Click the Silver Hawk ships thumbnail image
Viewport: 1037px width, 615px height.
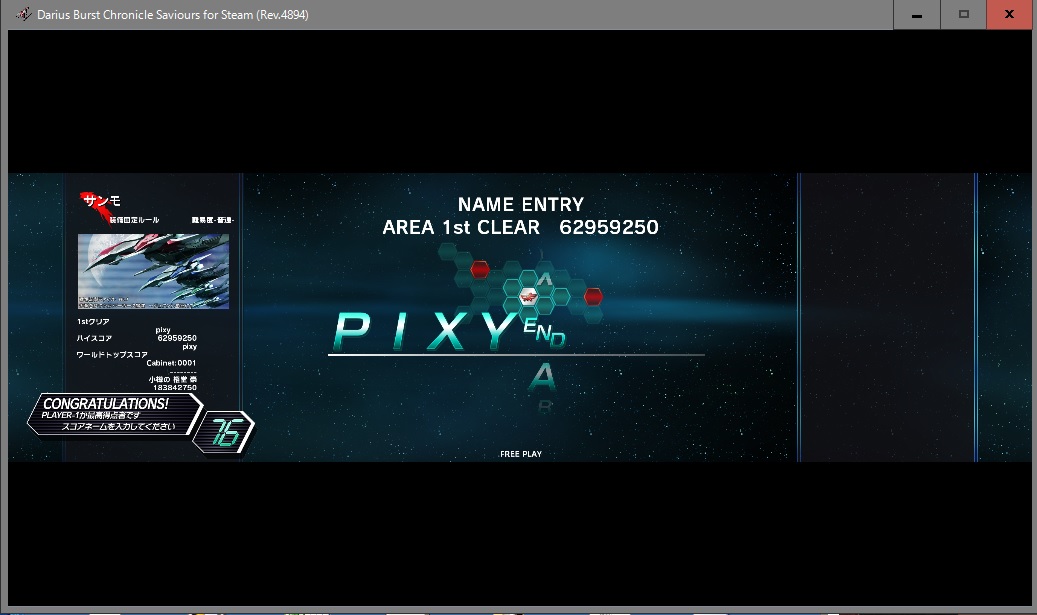tap(153, 271)
